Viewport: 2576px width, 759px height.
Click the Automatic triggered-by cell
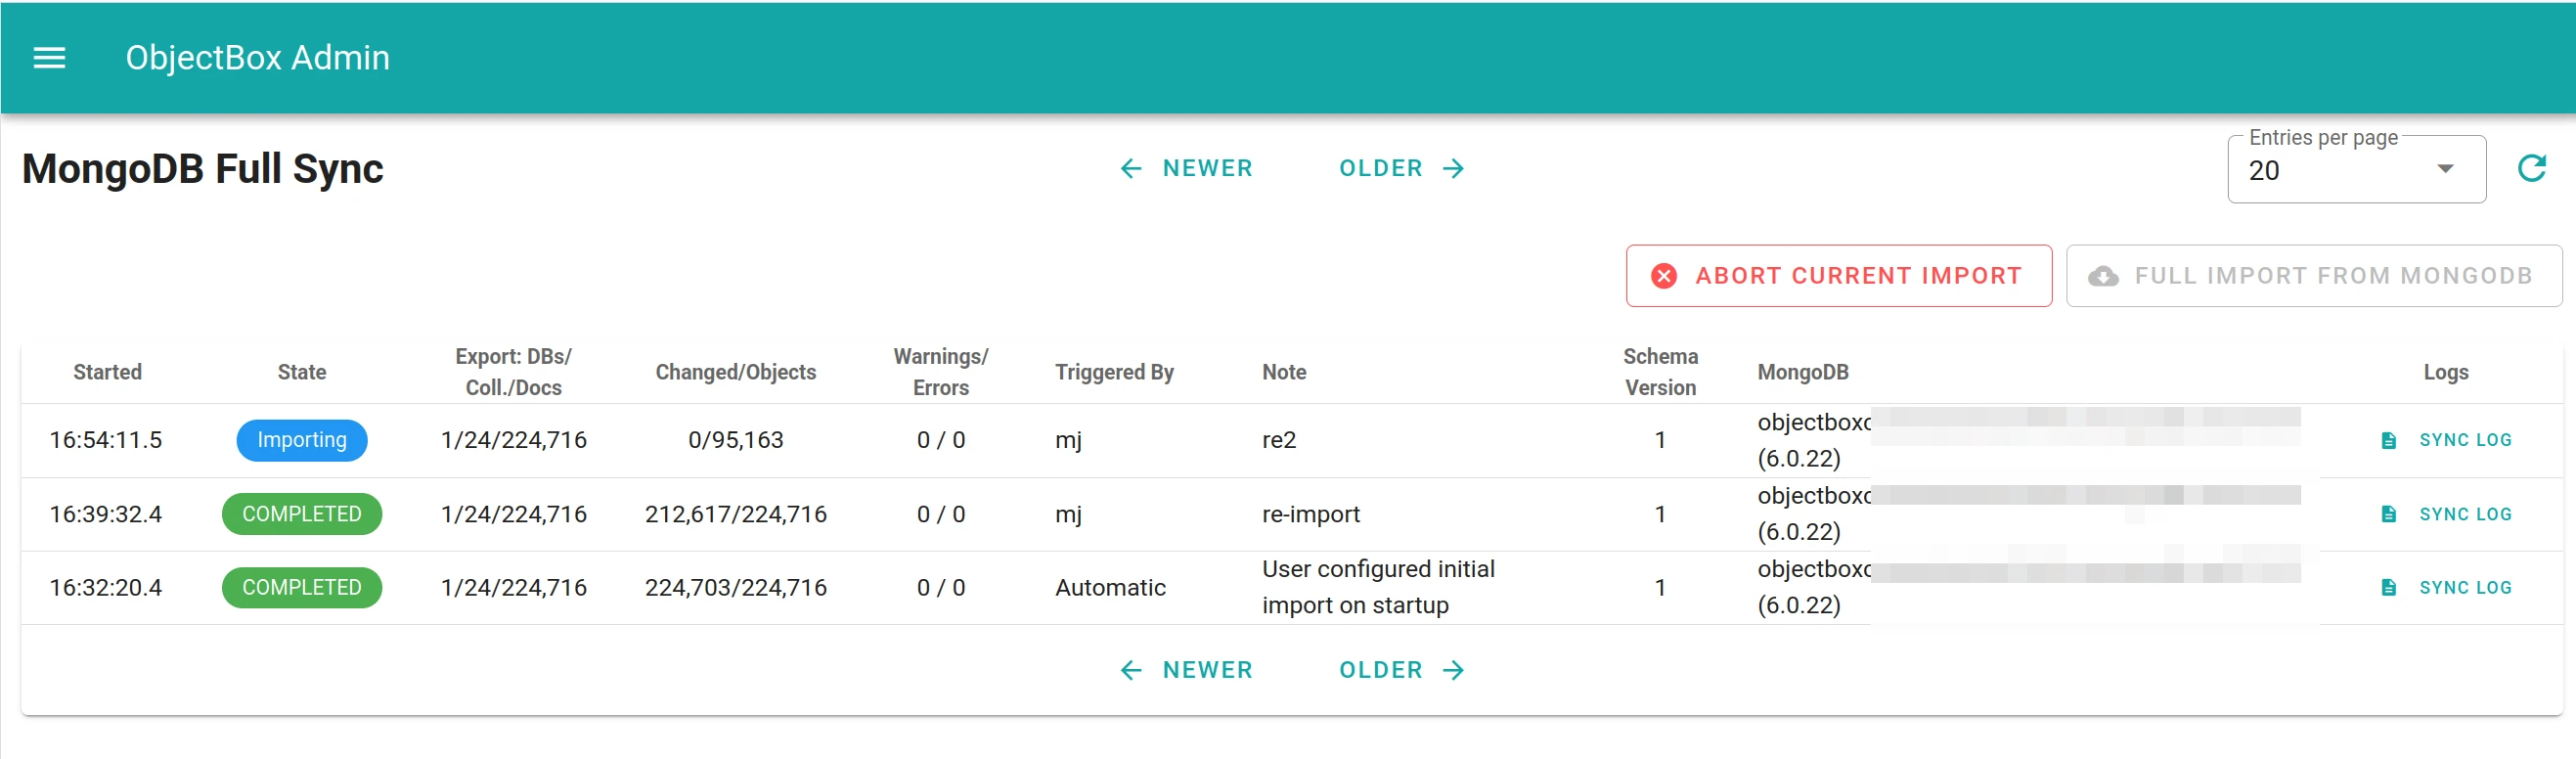click(1111, 588)
